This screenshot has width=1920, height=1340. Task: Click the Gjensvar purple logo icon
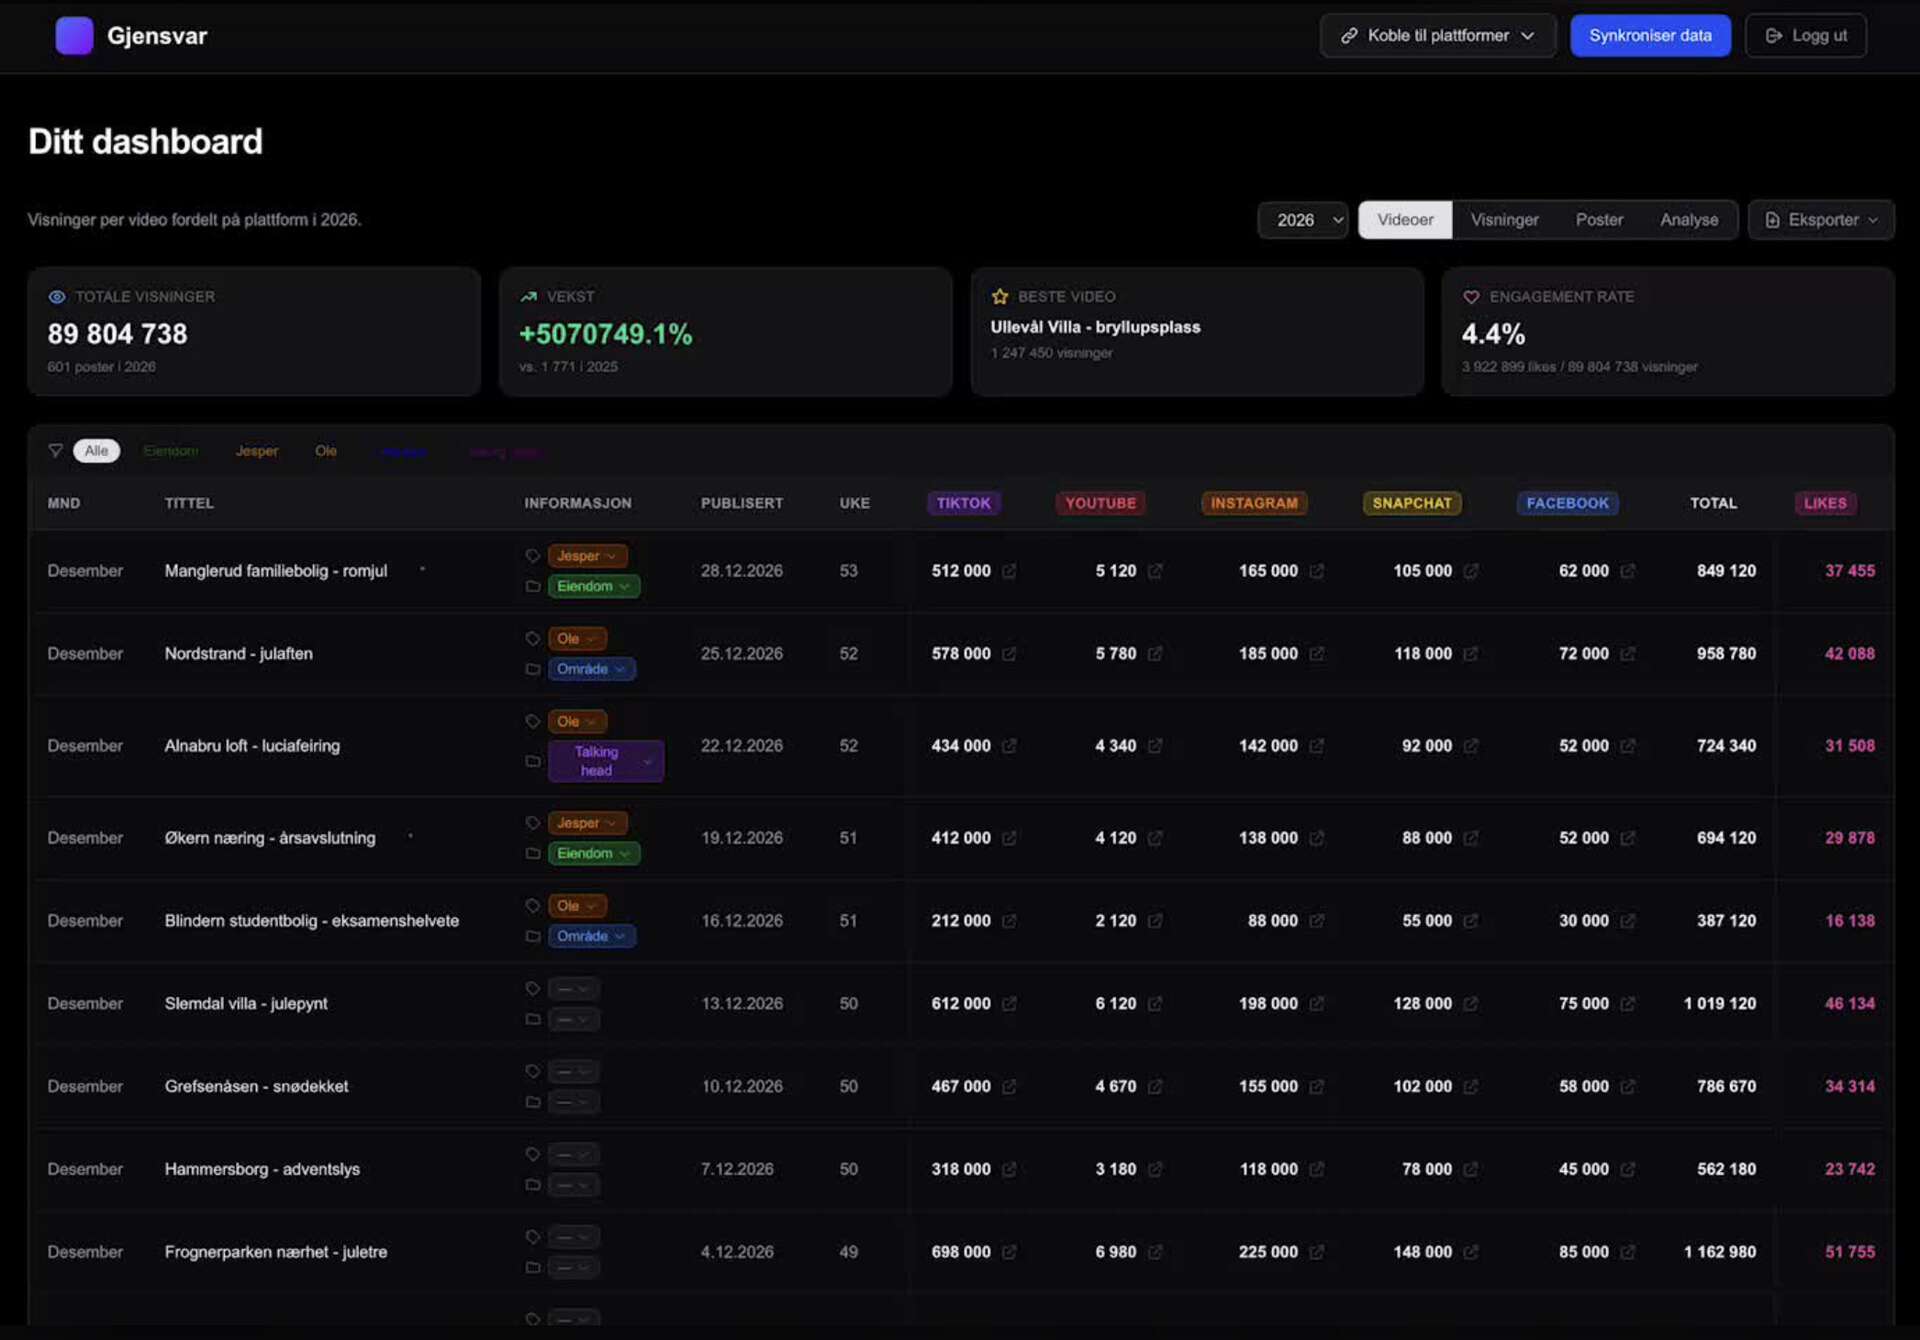(74, 35)
